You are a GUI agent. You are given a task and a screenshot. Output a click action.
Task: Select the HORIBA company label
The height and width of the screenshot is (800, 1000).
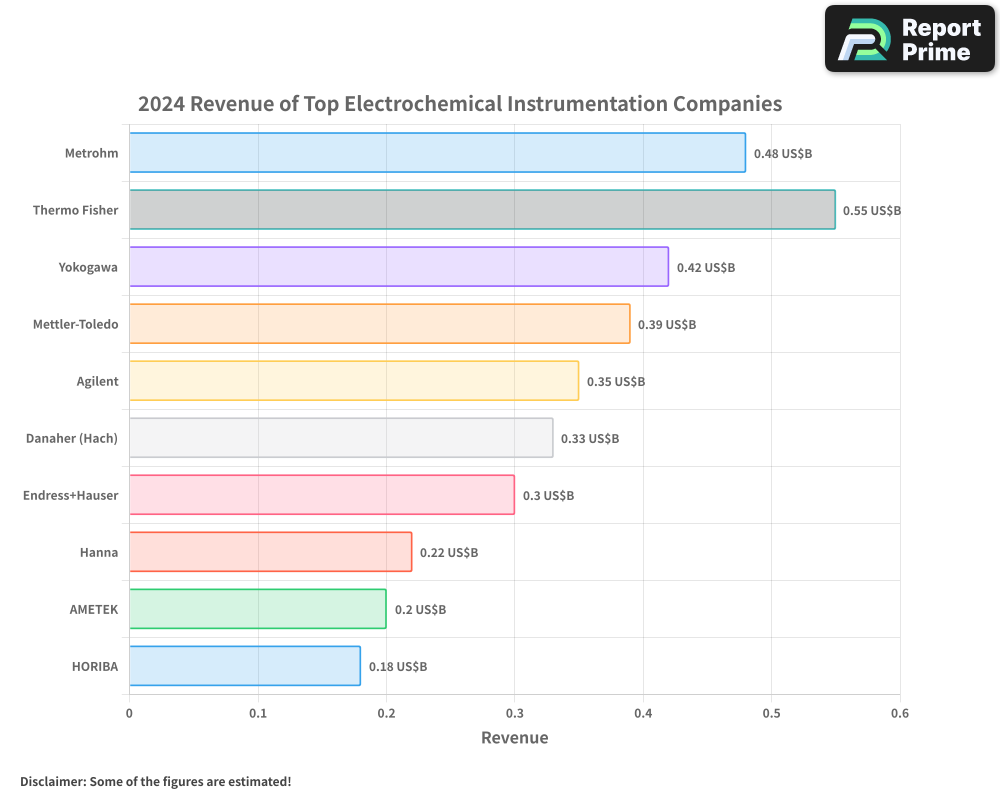(95, 666)
